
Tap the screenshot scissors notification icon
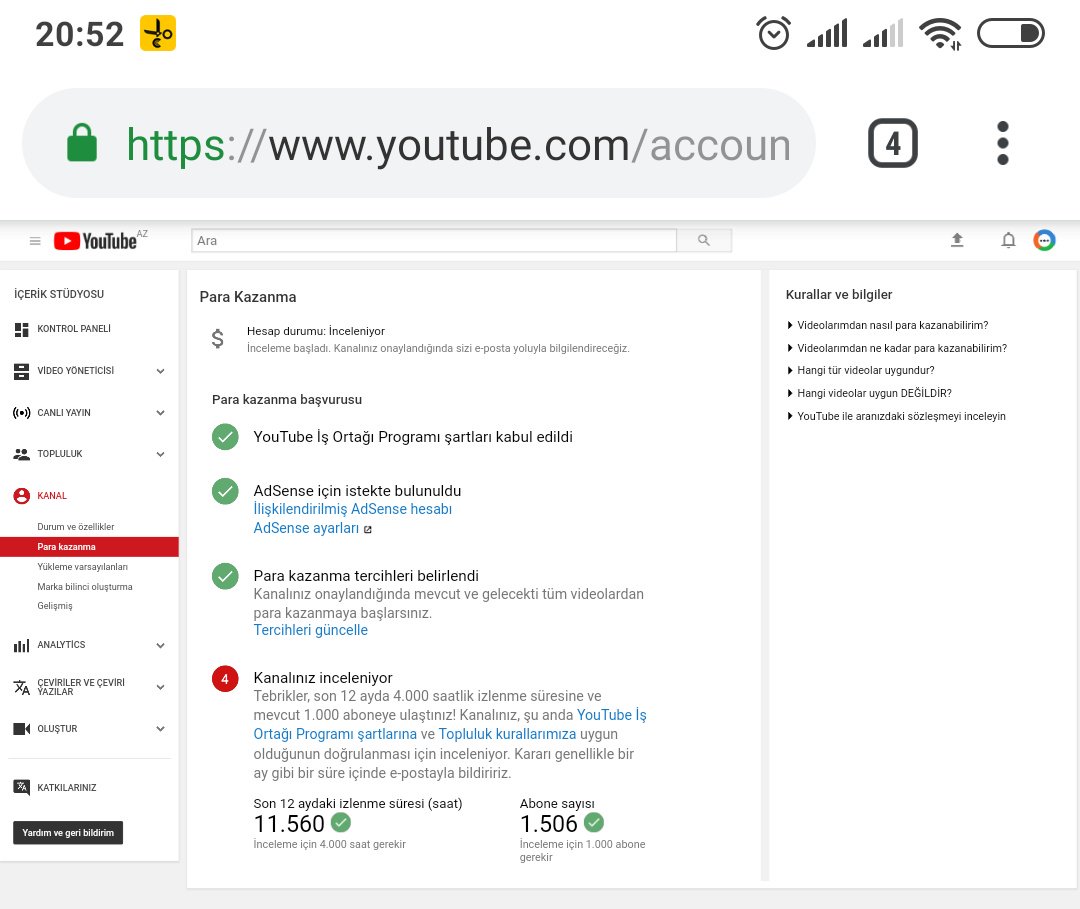coord(158,33)
